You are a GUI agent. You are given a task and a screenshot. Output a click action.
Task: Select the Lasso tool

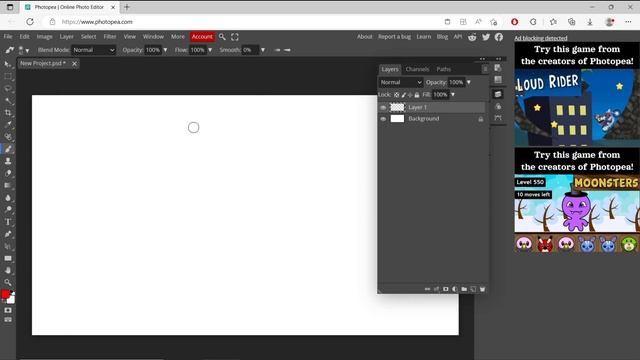pos(8,89)
